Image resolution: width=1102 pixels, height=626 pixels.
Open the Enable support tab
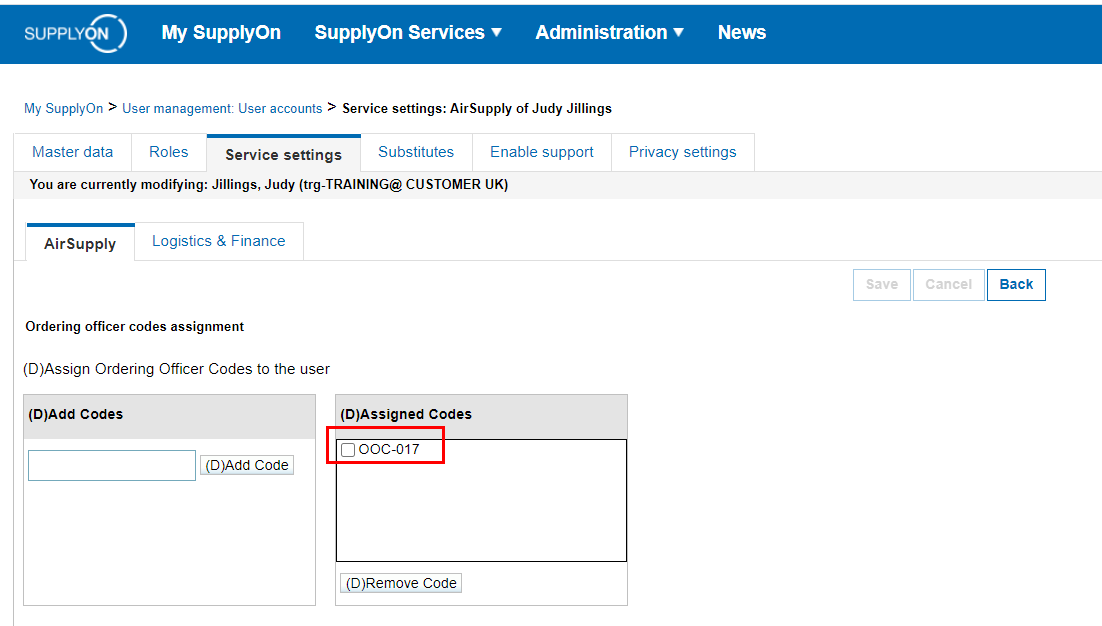tap(542, 152)
